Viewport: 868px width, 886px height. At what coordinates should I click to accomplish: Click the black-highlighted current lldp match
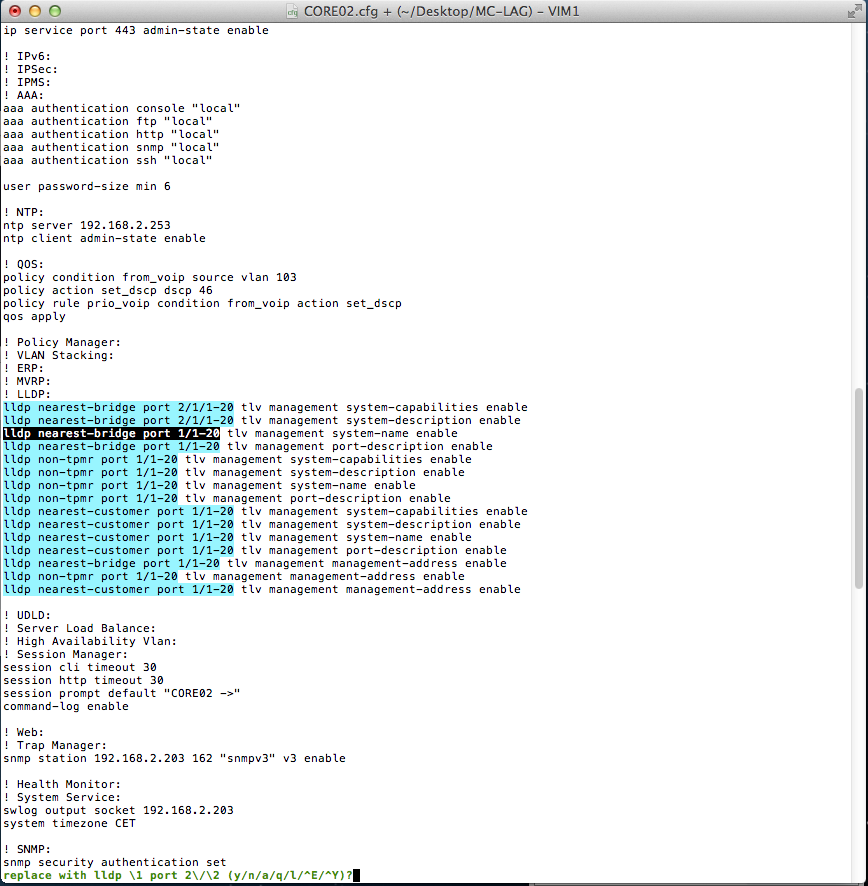111,434
